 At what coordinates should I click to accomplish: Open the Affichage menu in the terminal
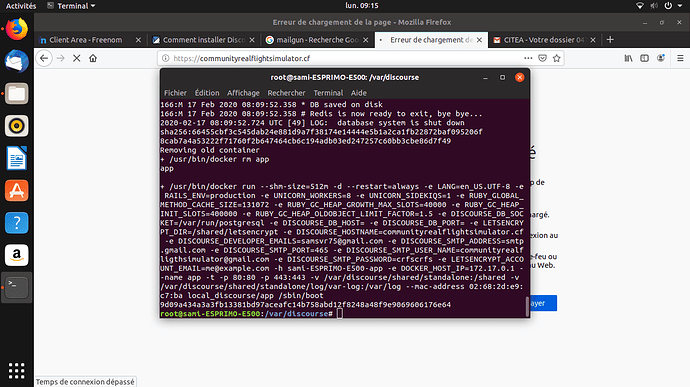[243, 93]
